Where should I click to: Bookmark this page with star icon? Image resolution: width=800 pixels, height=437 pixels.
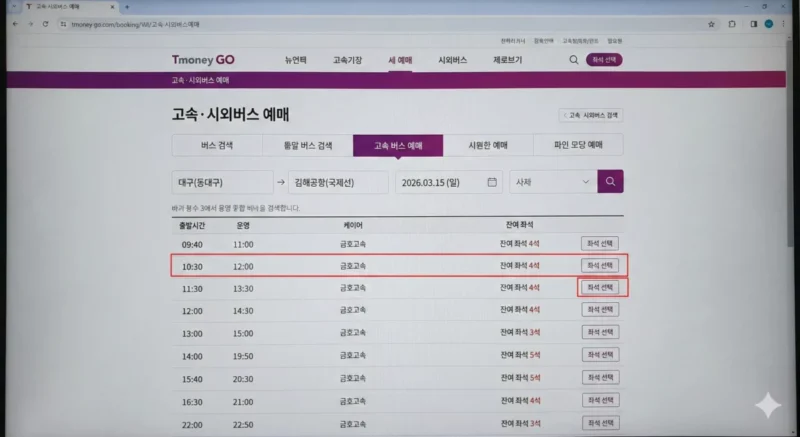[711, 24]
